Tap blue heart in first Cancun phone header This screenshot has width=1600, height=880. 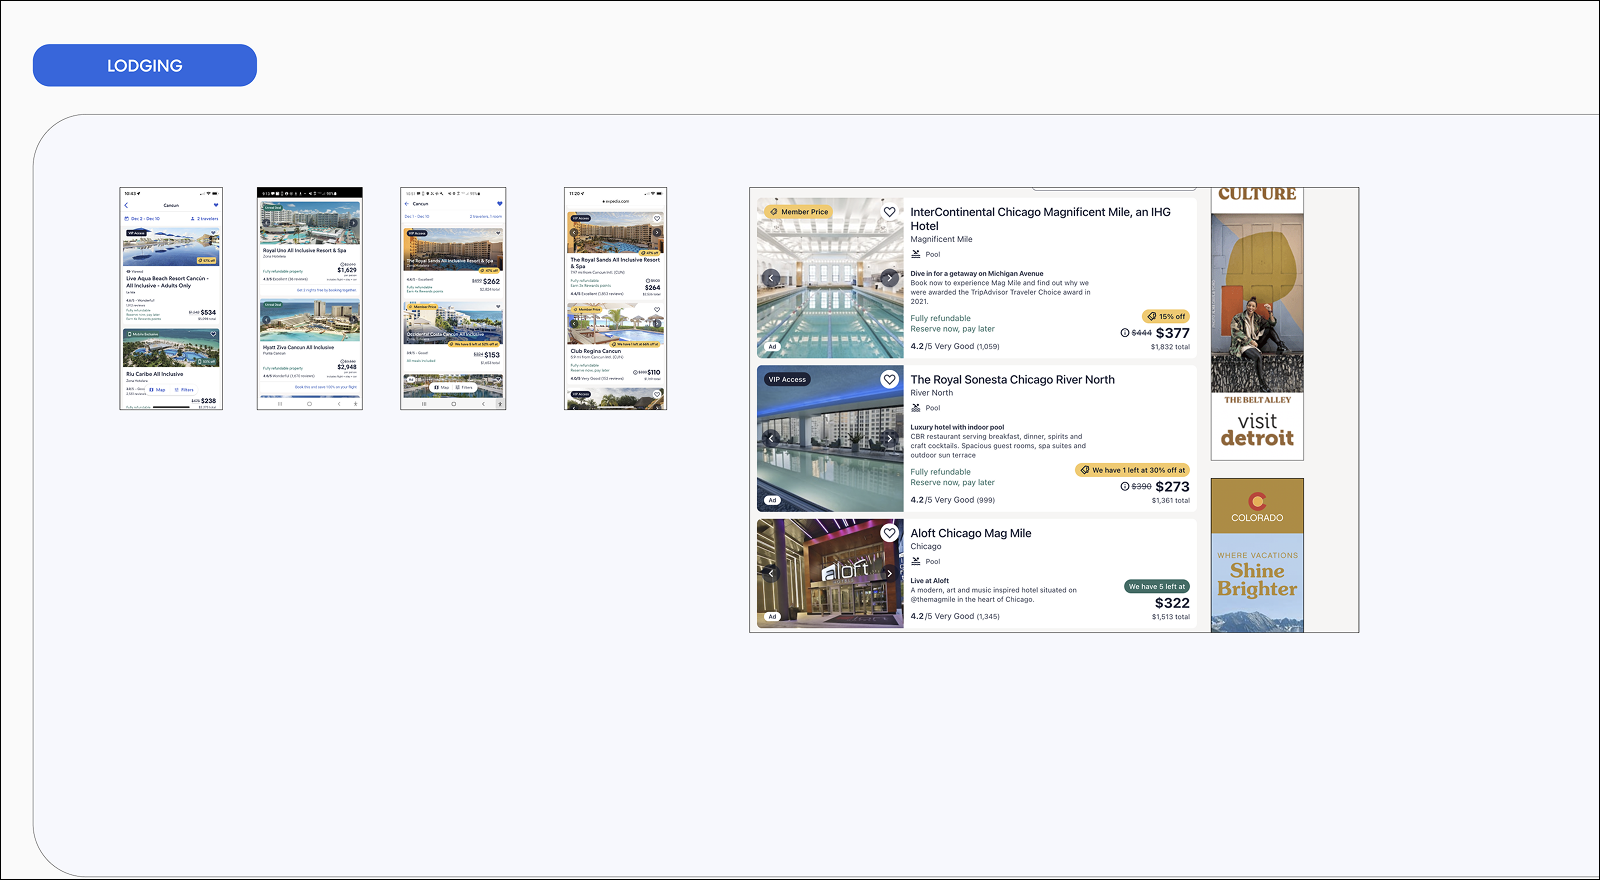pos(216,205)
